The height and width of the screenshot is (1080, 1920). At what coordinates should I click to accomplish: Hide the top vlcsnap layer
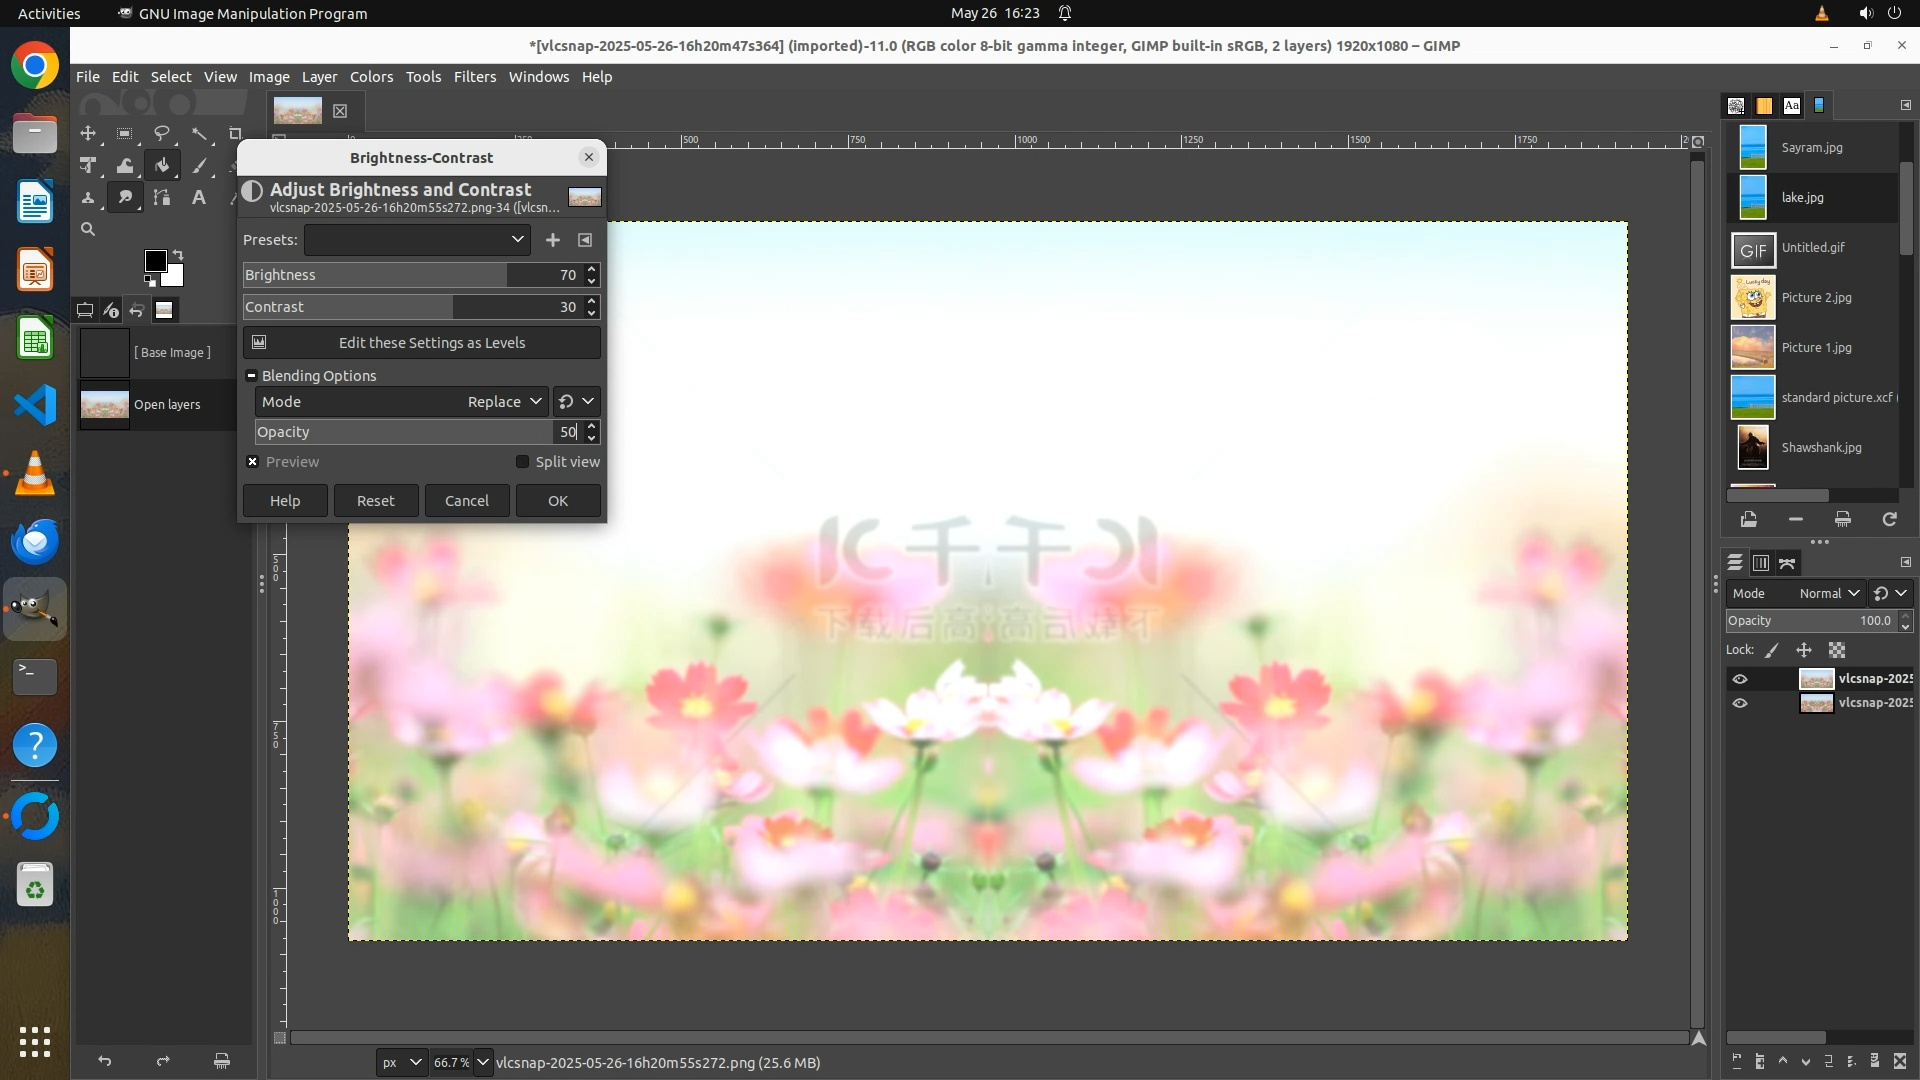tap(1740, 679)
